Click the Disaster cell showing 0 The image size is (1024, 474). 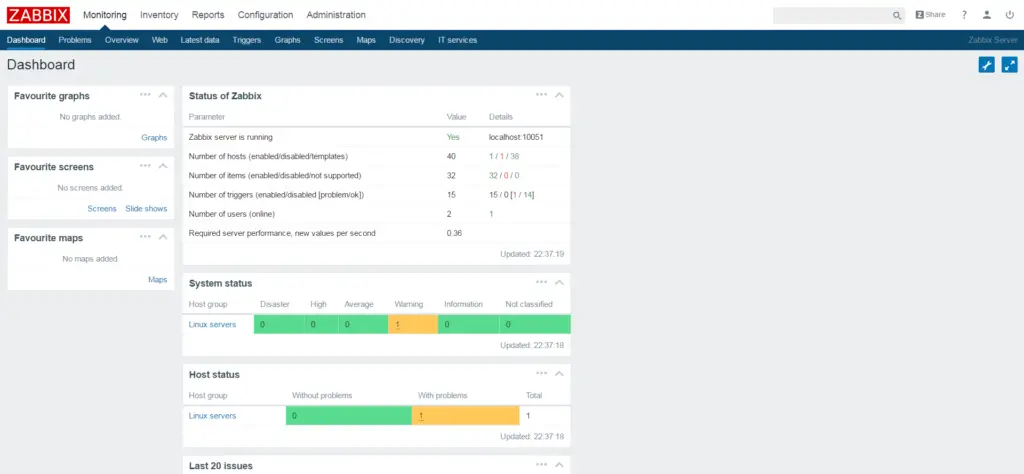[x=279, y=324]
